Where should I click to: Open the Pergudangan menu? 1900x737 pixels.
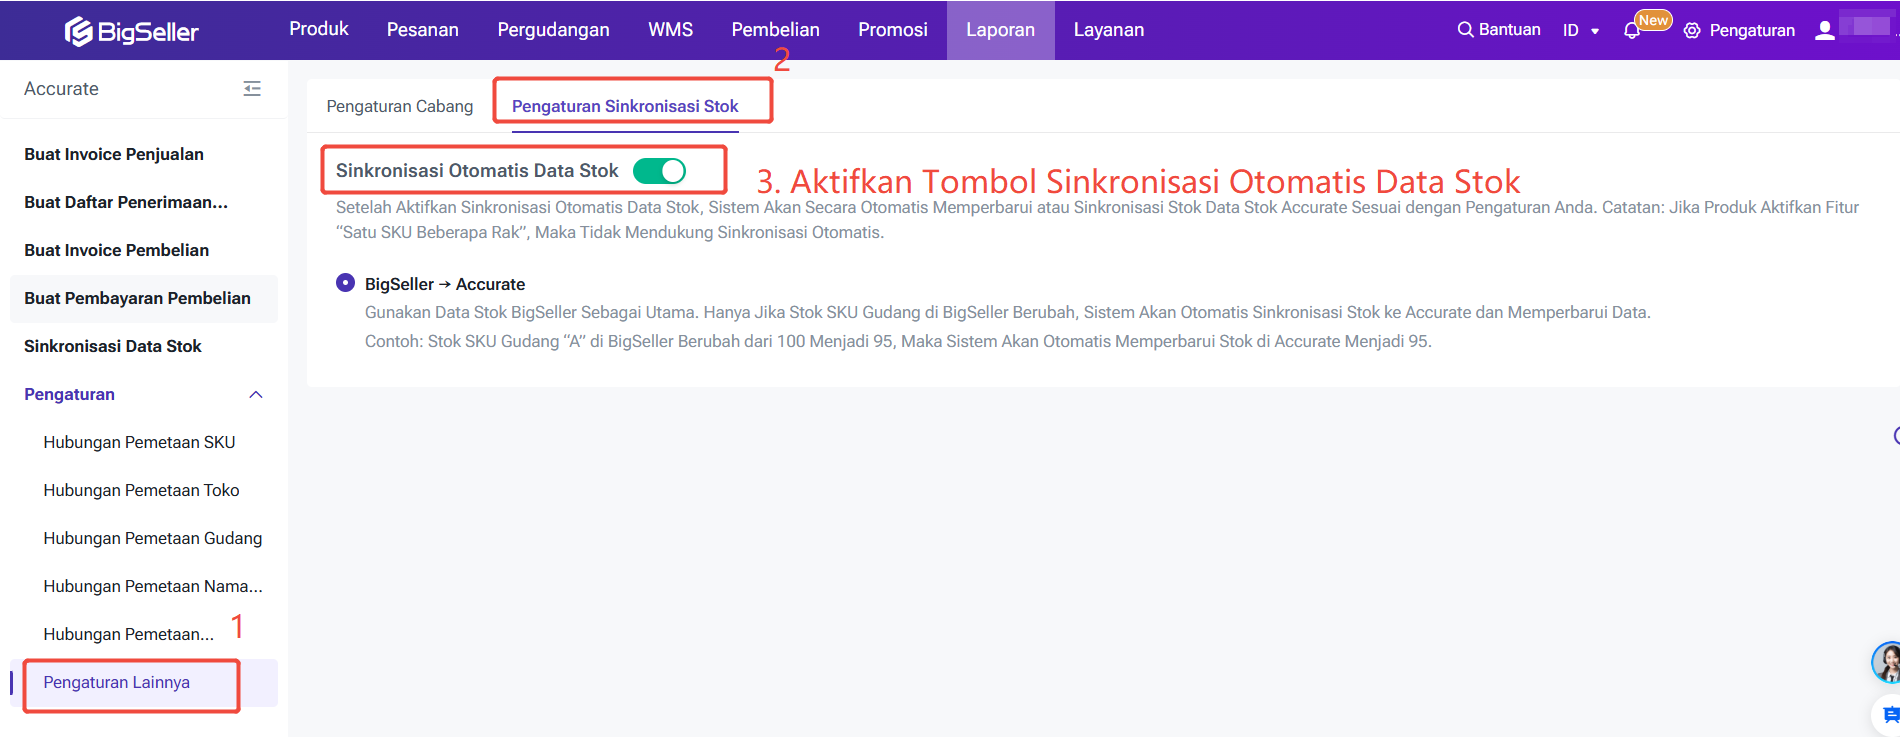(x=553, y=30)
